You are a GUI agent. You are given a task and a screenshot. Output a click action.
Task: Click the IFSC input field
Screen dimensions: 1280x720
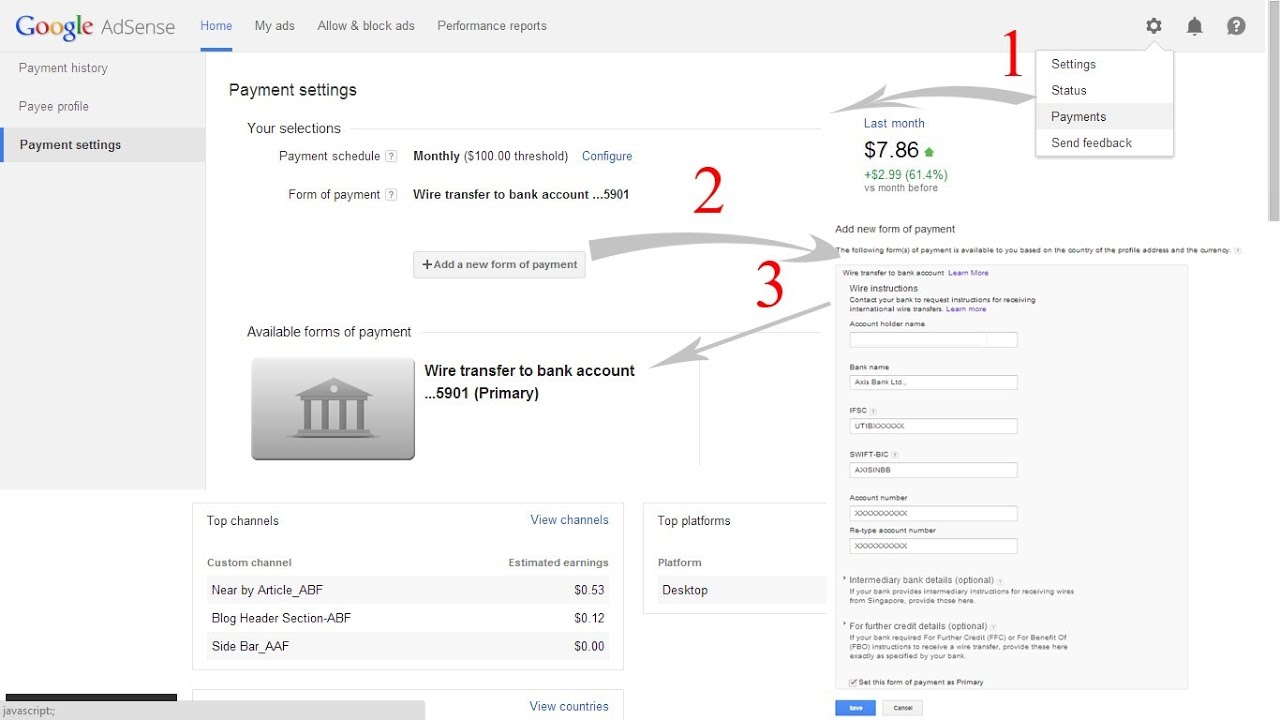(x=933, y=426)
